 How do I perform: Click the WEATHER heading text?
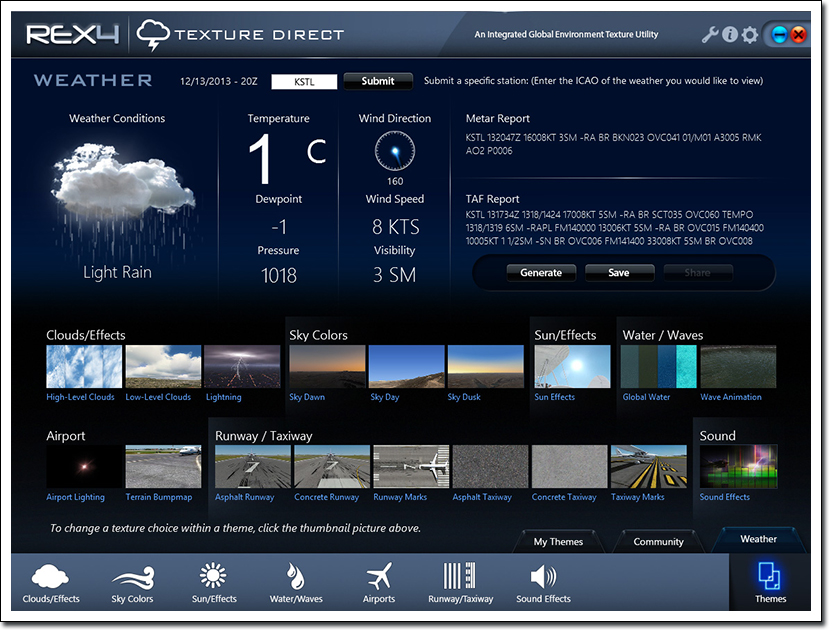(93, 80)
